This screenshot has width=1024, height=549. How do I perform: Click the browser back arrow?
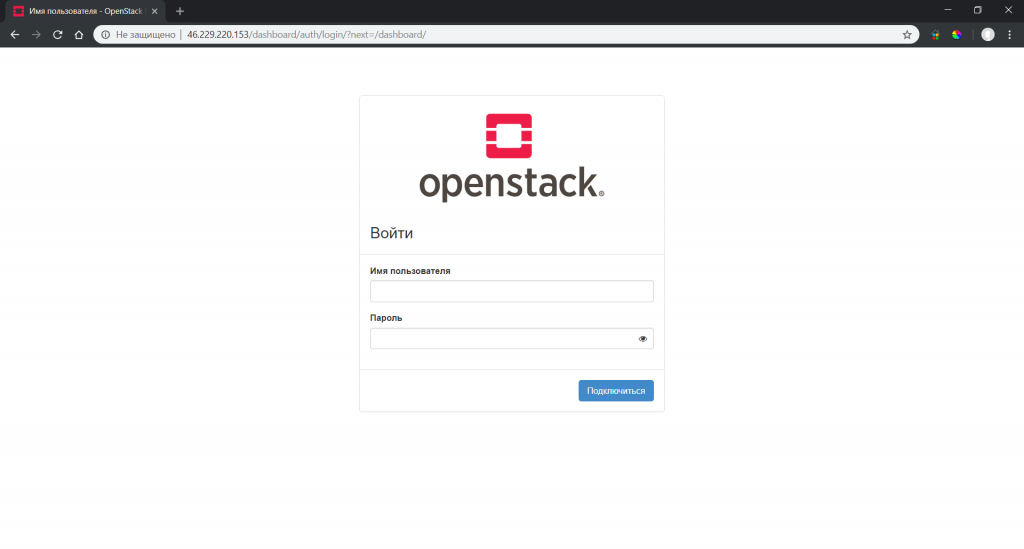pos(15,35)
